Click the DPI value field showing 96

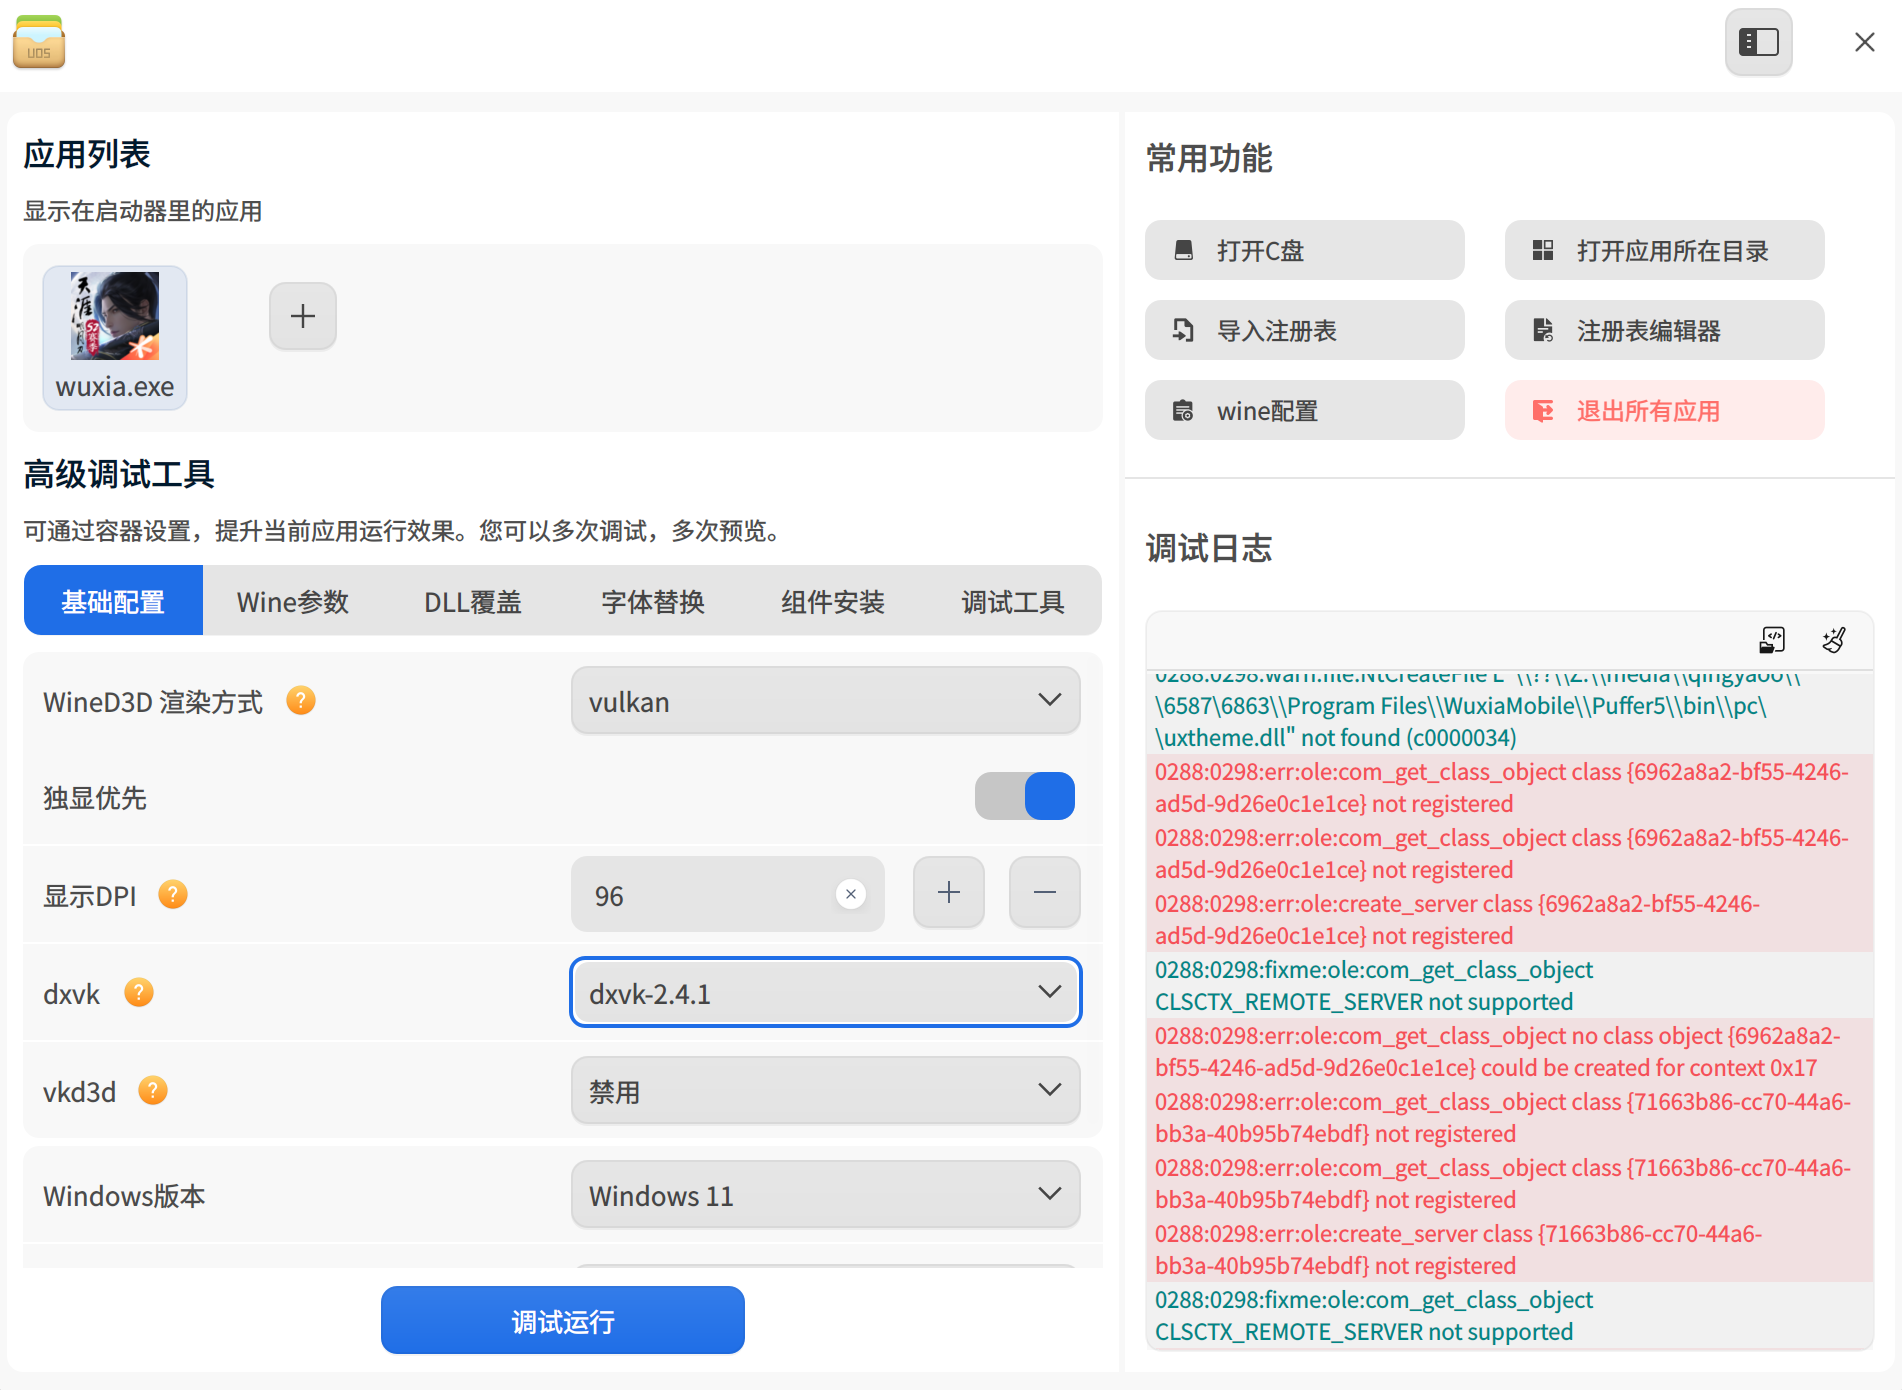point(727,894)
